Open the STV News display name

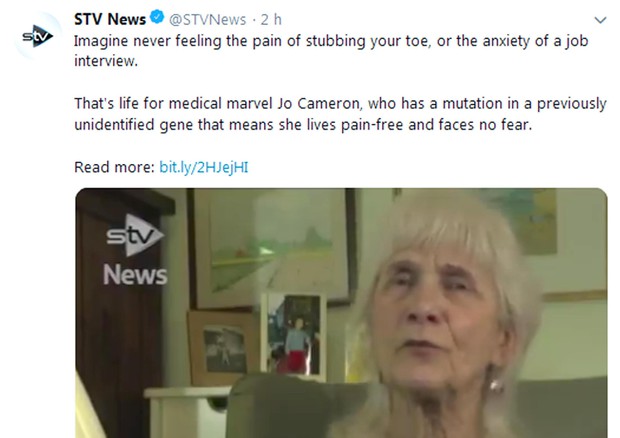(110, 19)
